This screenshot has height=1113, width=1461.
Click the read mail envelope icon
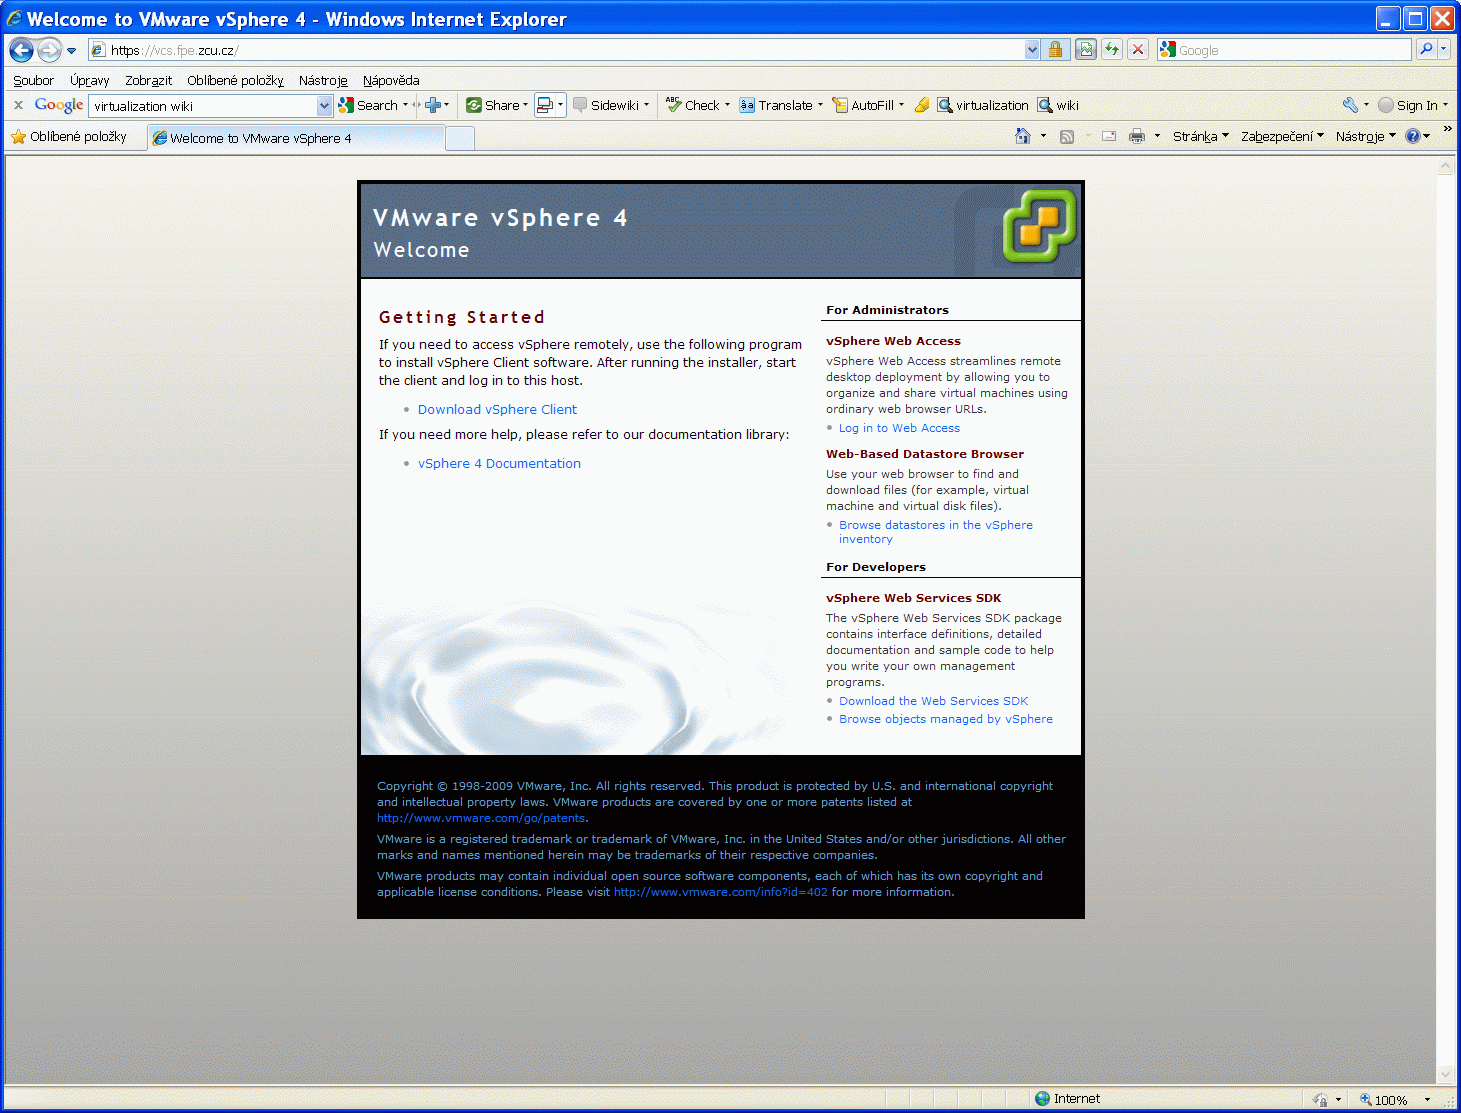pos(1109,137)
